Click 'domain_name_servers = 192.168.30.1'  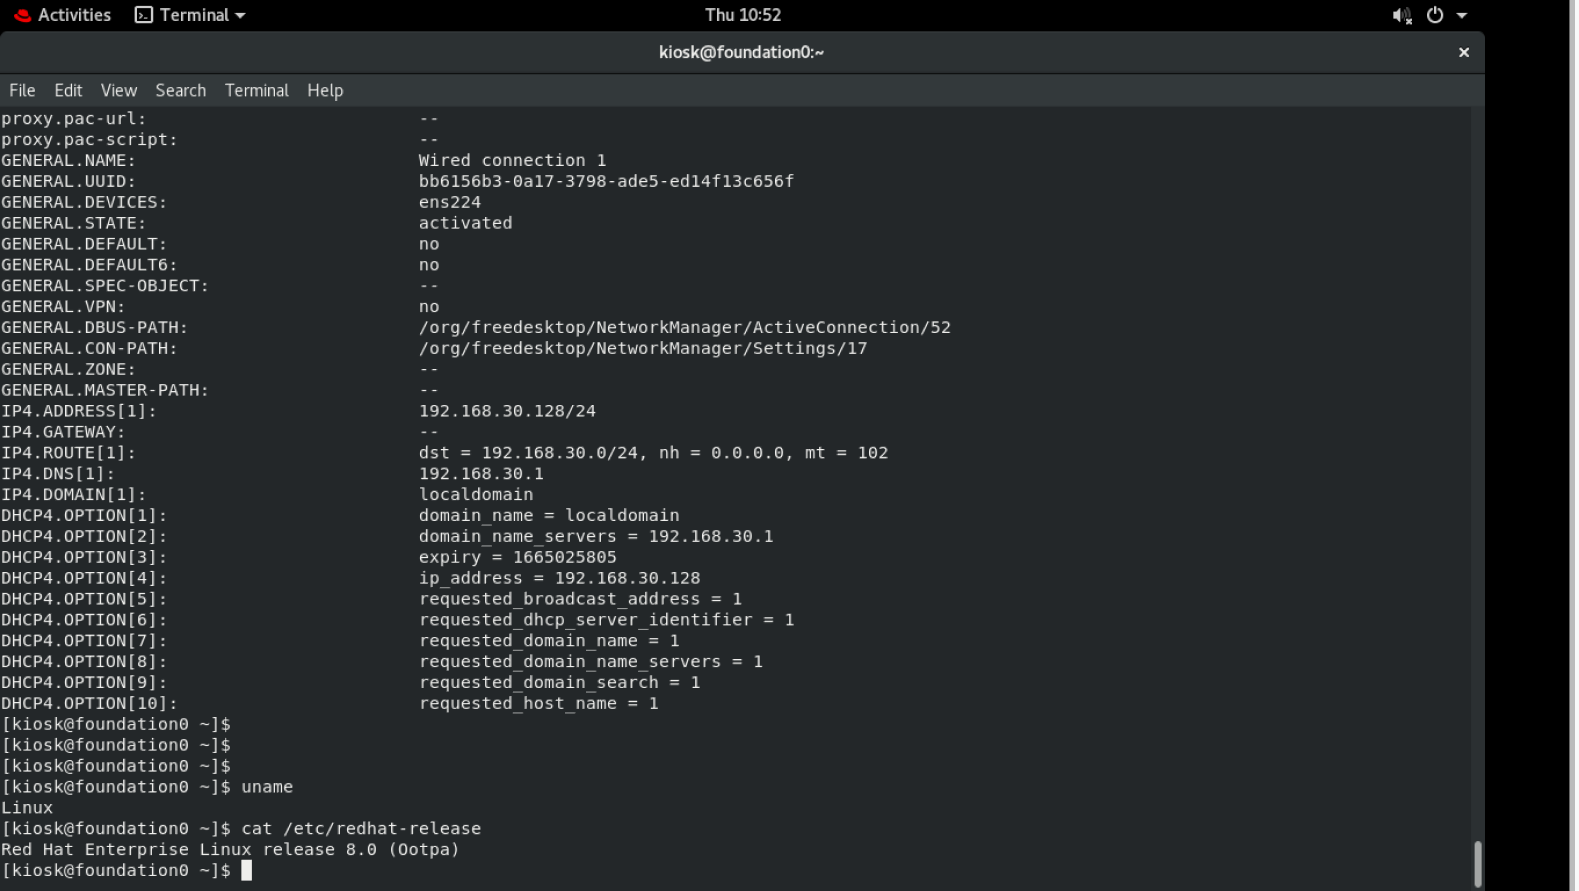click(596, 537)
